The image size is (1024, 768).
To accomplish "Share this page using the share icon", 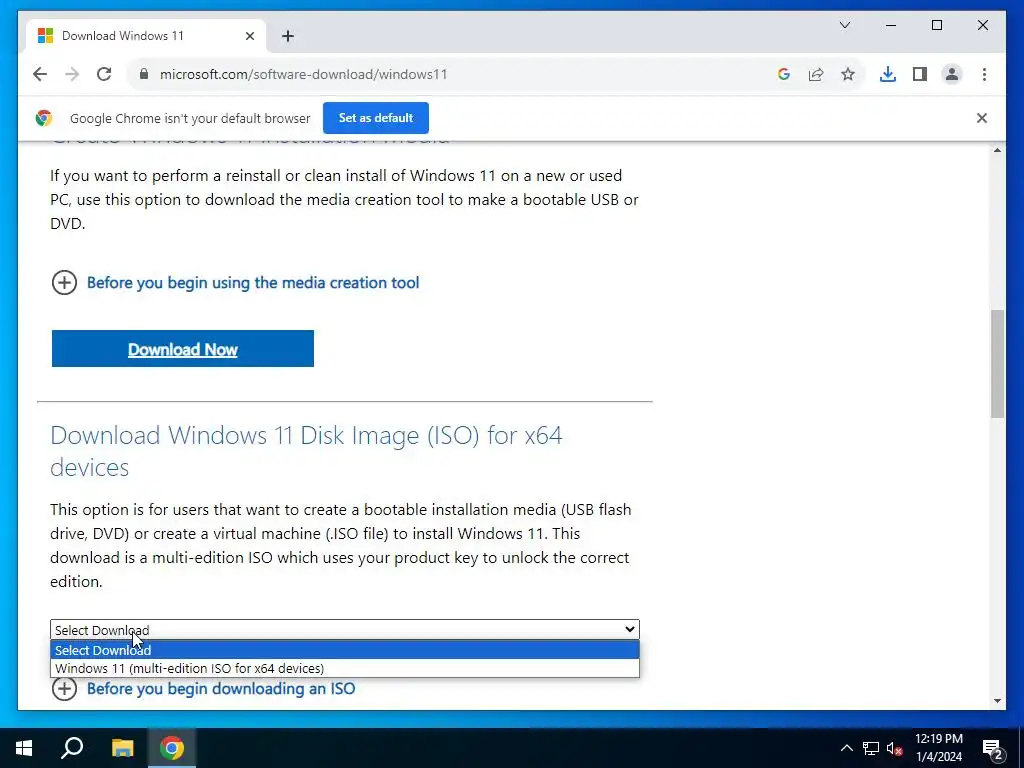I will [816, 74].
